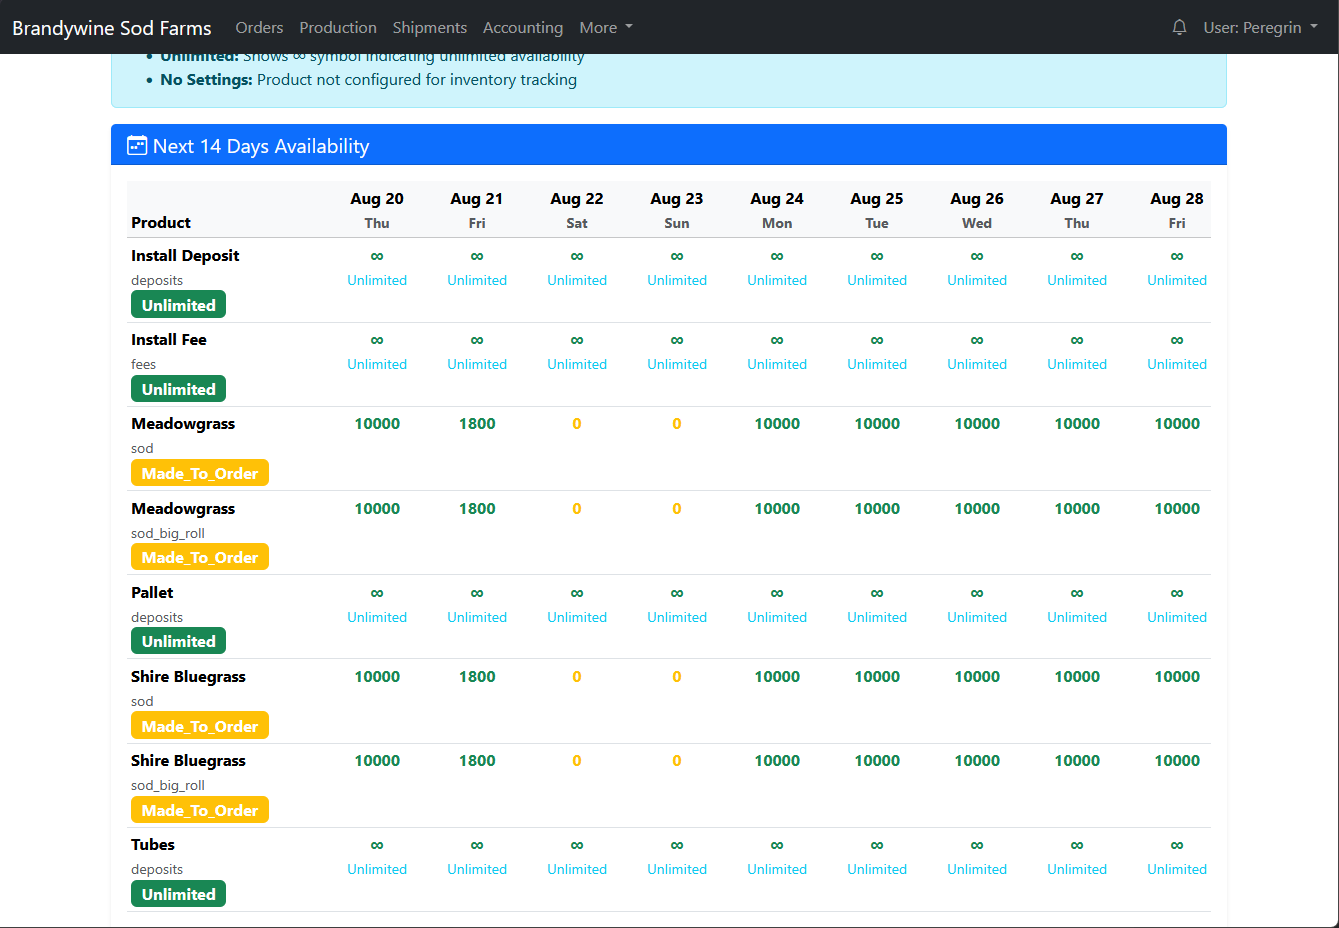The width and height of the screenshot is (1339, 928).
Task: Select the Aug 26 column header
Action: pos(977,210)
